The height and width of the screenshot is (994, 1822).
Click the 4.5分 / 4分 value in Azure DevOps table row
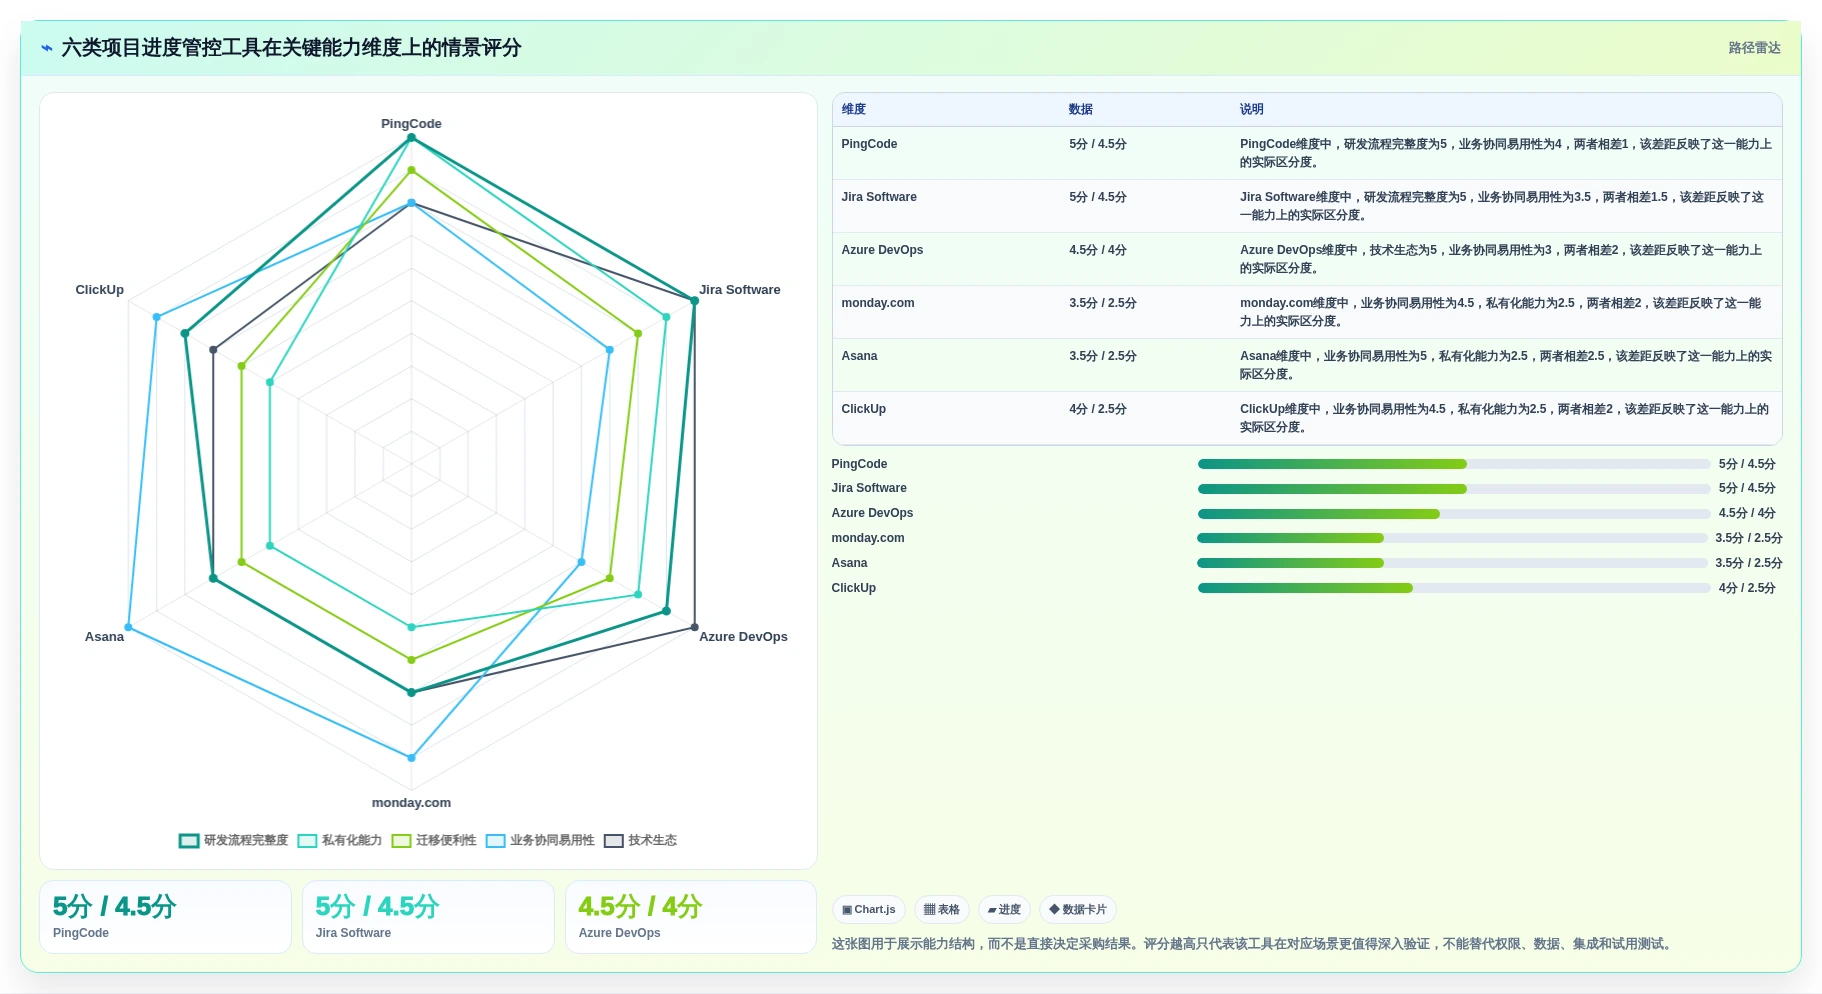(1097, 250)
